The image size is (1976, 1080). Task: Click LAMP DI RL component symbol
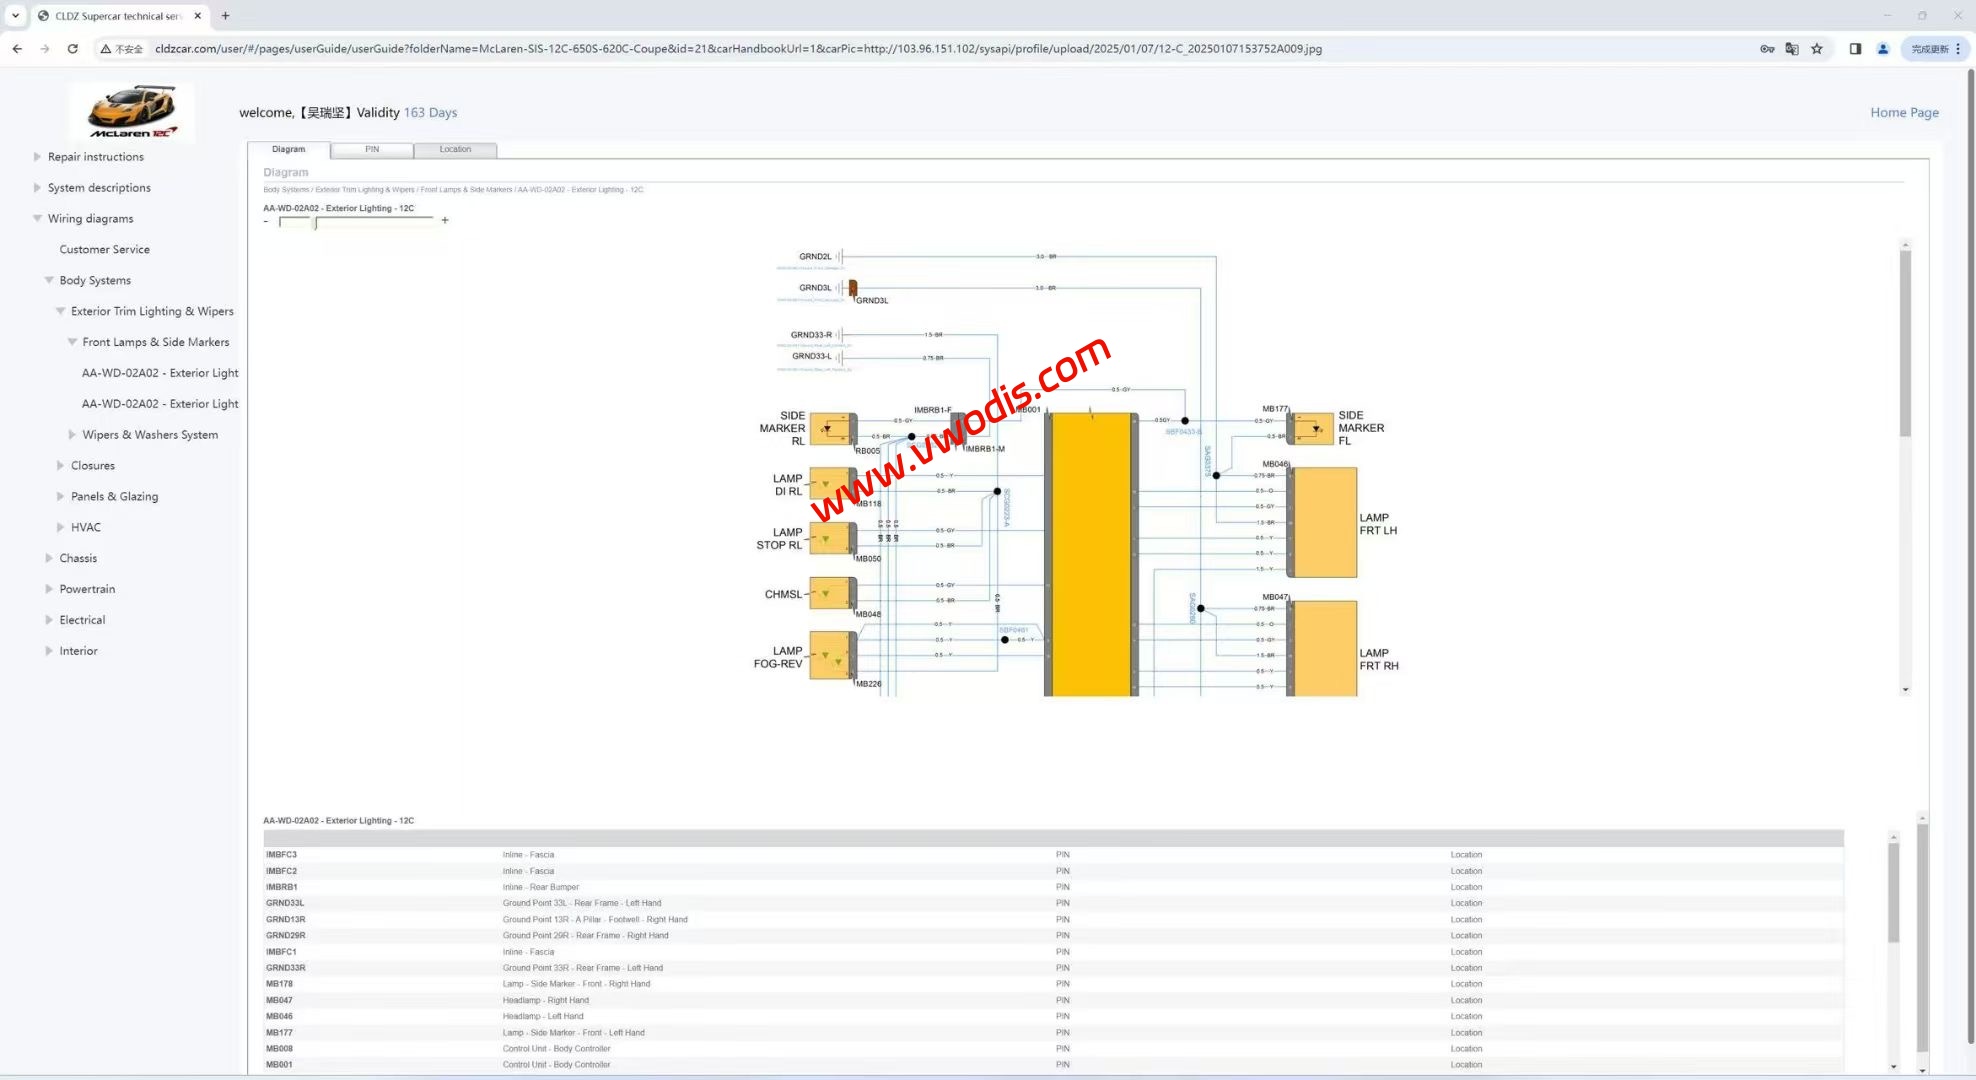[x=832, y=484]
